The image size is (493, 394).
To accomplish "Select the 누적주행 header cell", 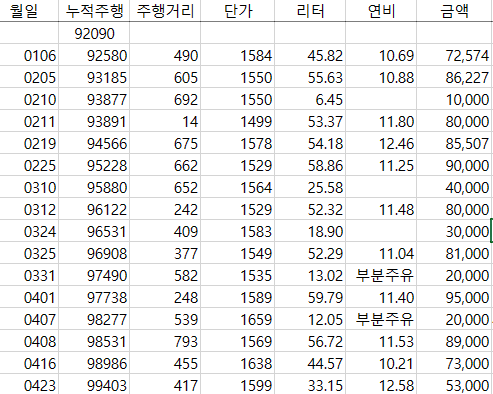I will click(94, 11).
